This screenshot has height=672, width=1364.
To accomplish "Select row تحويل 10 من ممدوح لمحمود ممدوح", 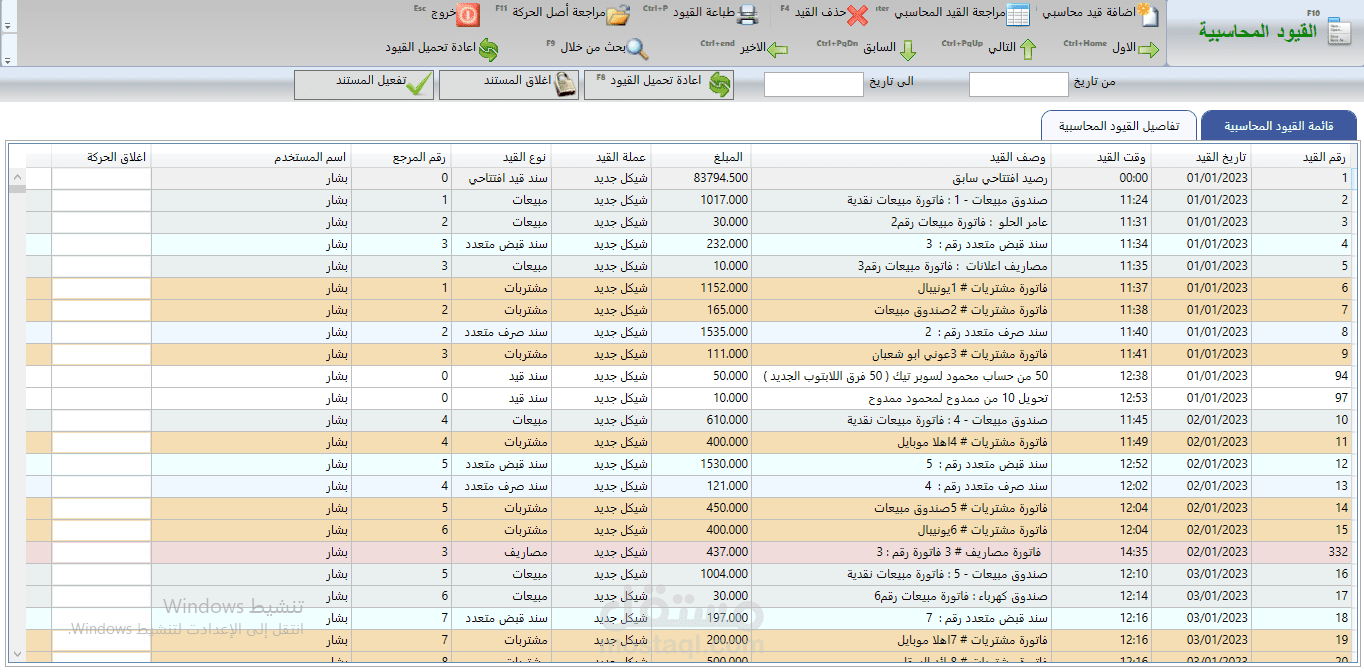I will click(688, 398).
